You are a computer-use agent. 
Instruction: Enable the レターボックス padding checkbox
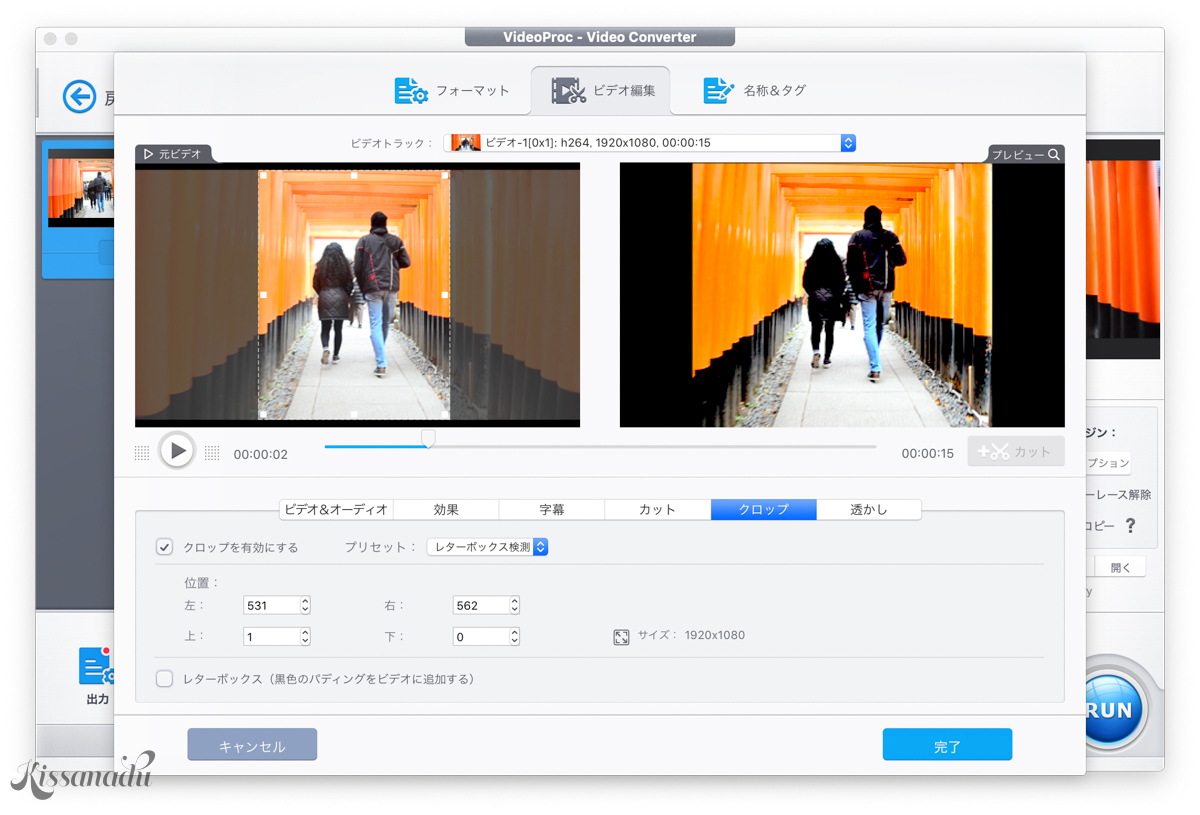164,678
